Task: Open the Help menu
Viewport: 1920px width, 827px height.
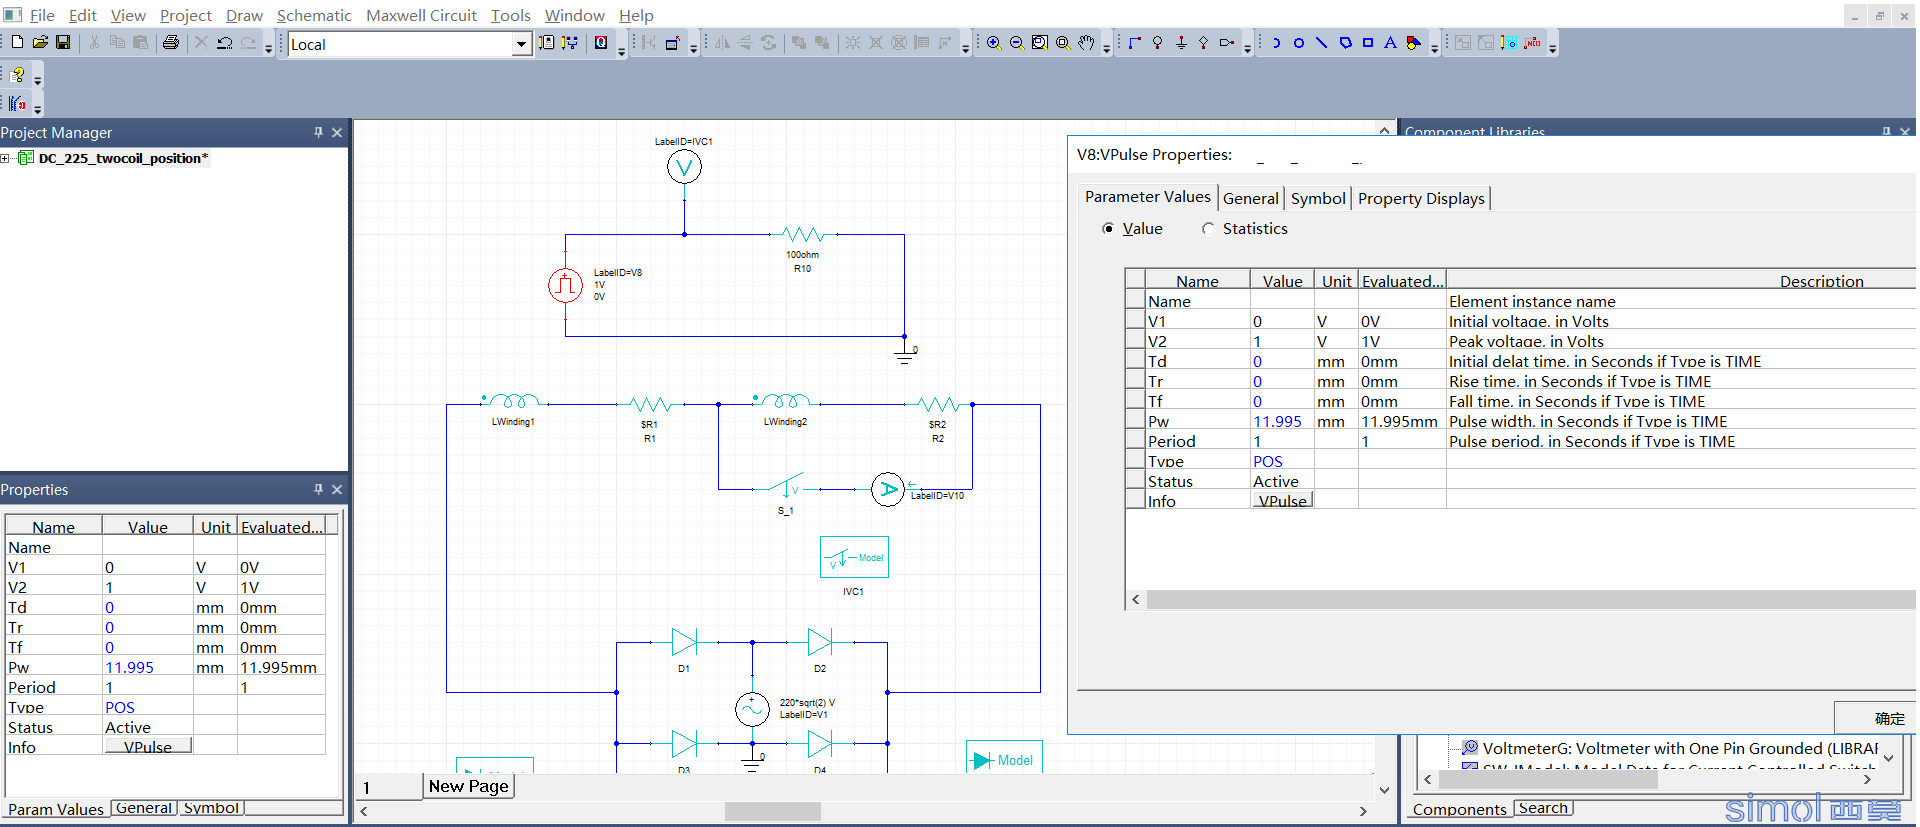Action: tap(636, 15)
